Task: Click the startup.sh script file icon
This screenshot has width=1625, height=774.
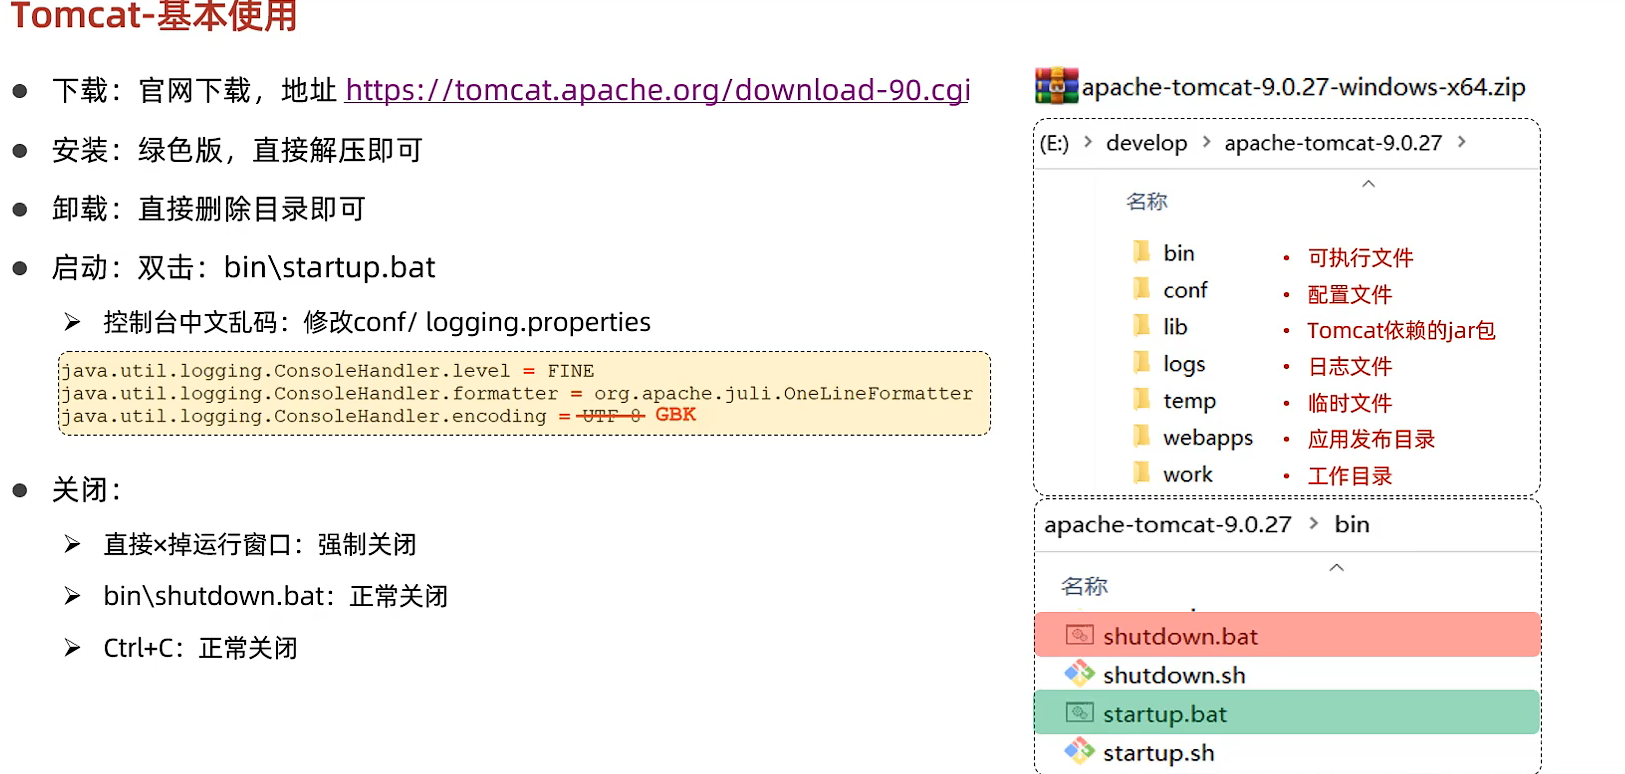Action: 1080,751
